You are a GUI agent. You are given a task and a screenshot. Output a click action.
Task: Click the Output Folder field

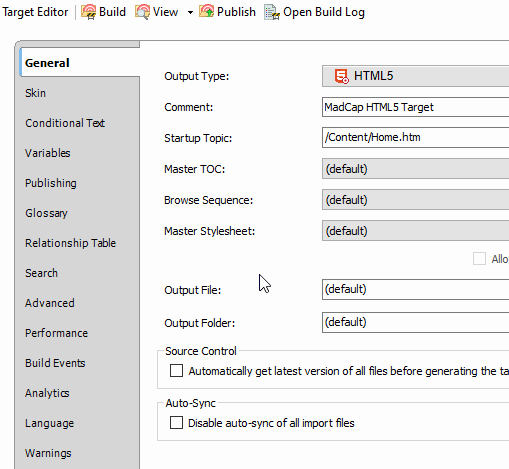click(x=415, y=322)
